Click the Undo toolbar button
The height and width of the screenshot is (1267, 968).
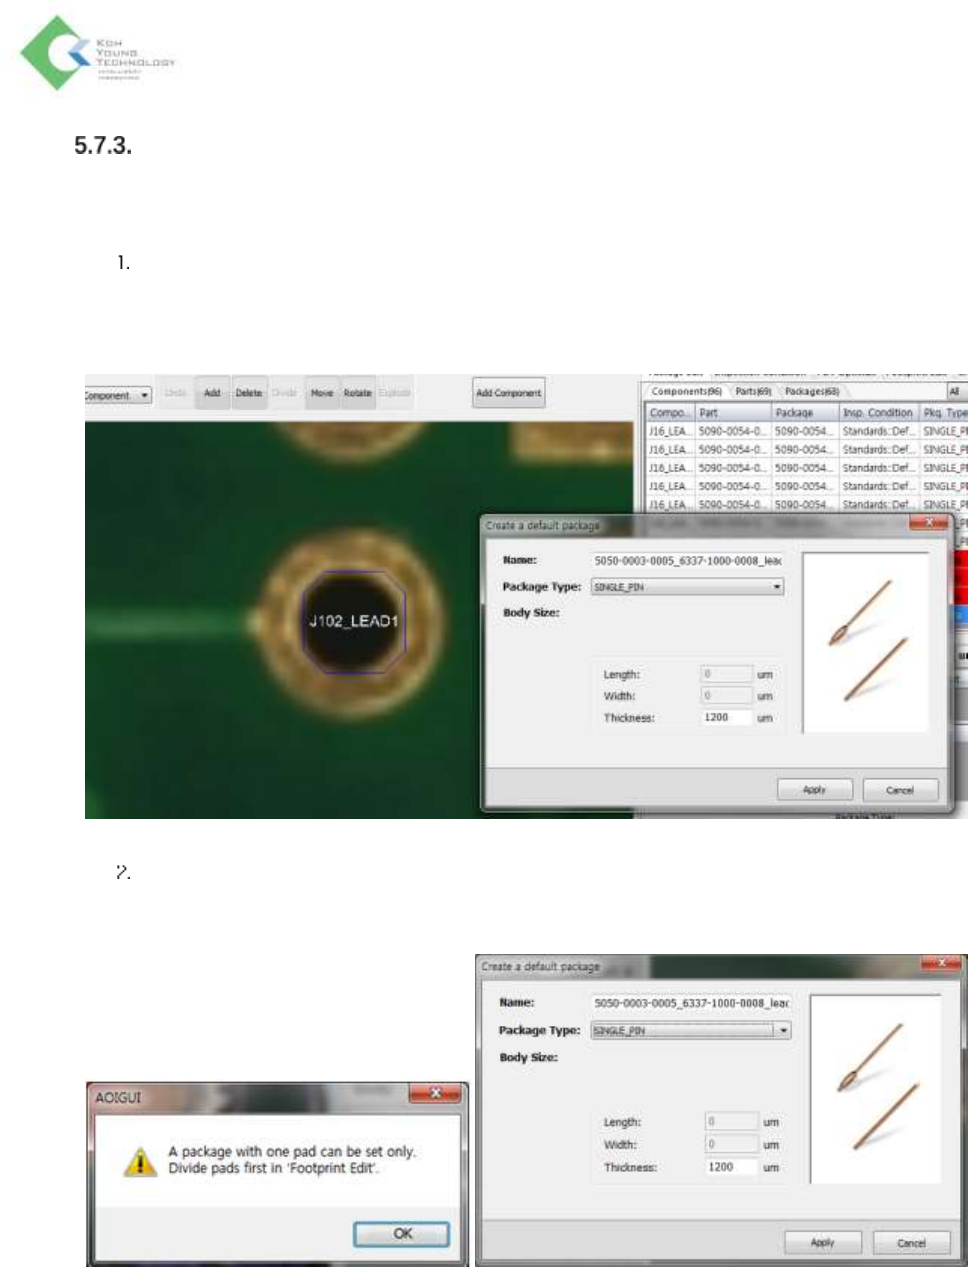tap(176, 393)
